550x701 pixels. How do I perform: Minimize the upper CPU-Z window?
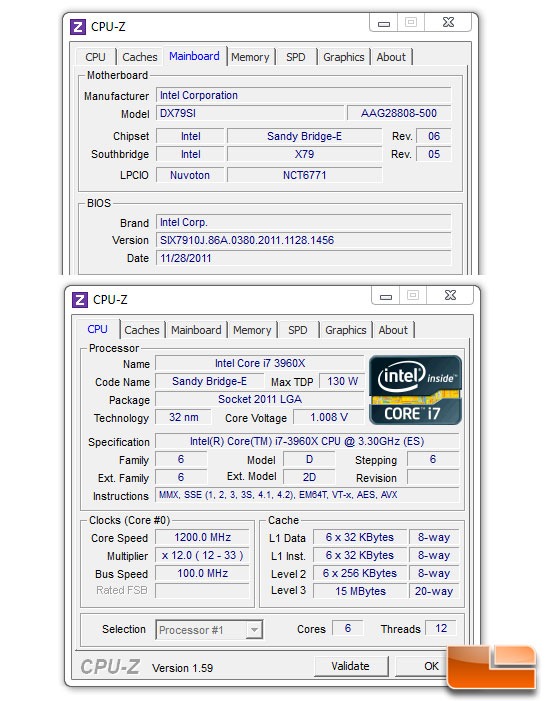pyautogui.click(x=384, y=23)
